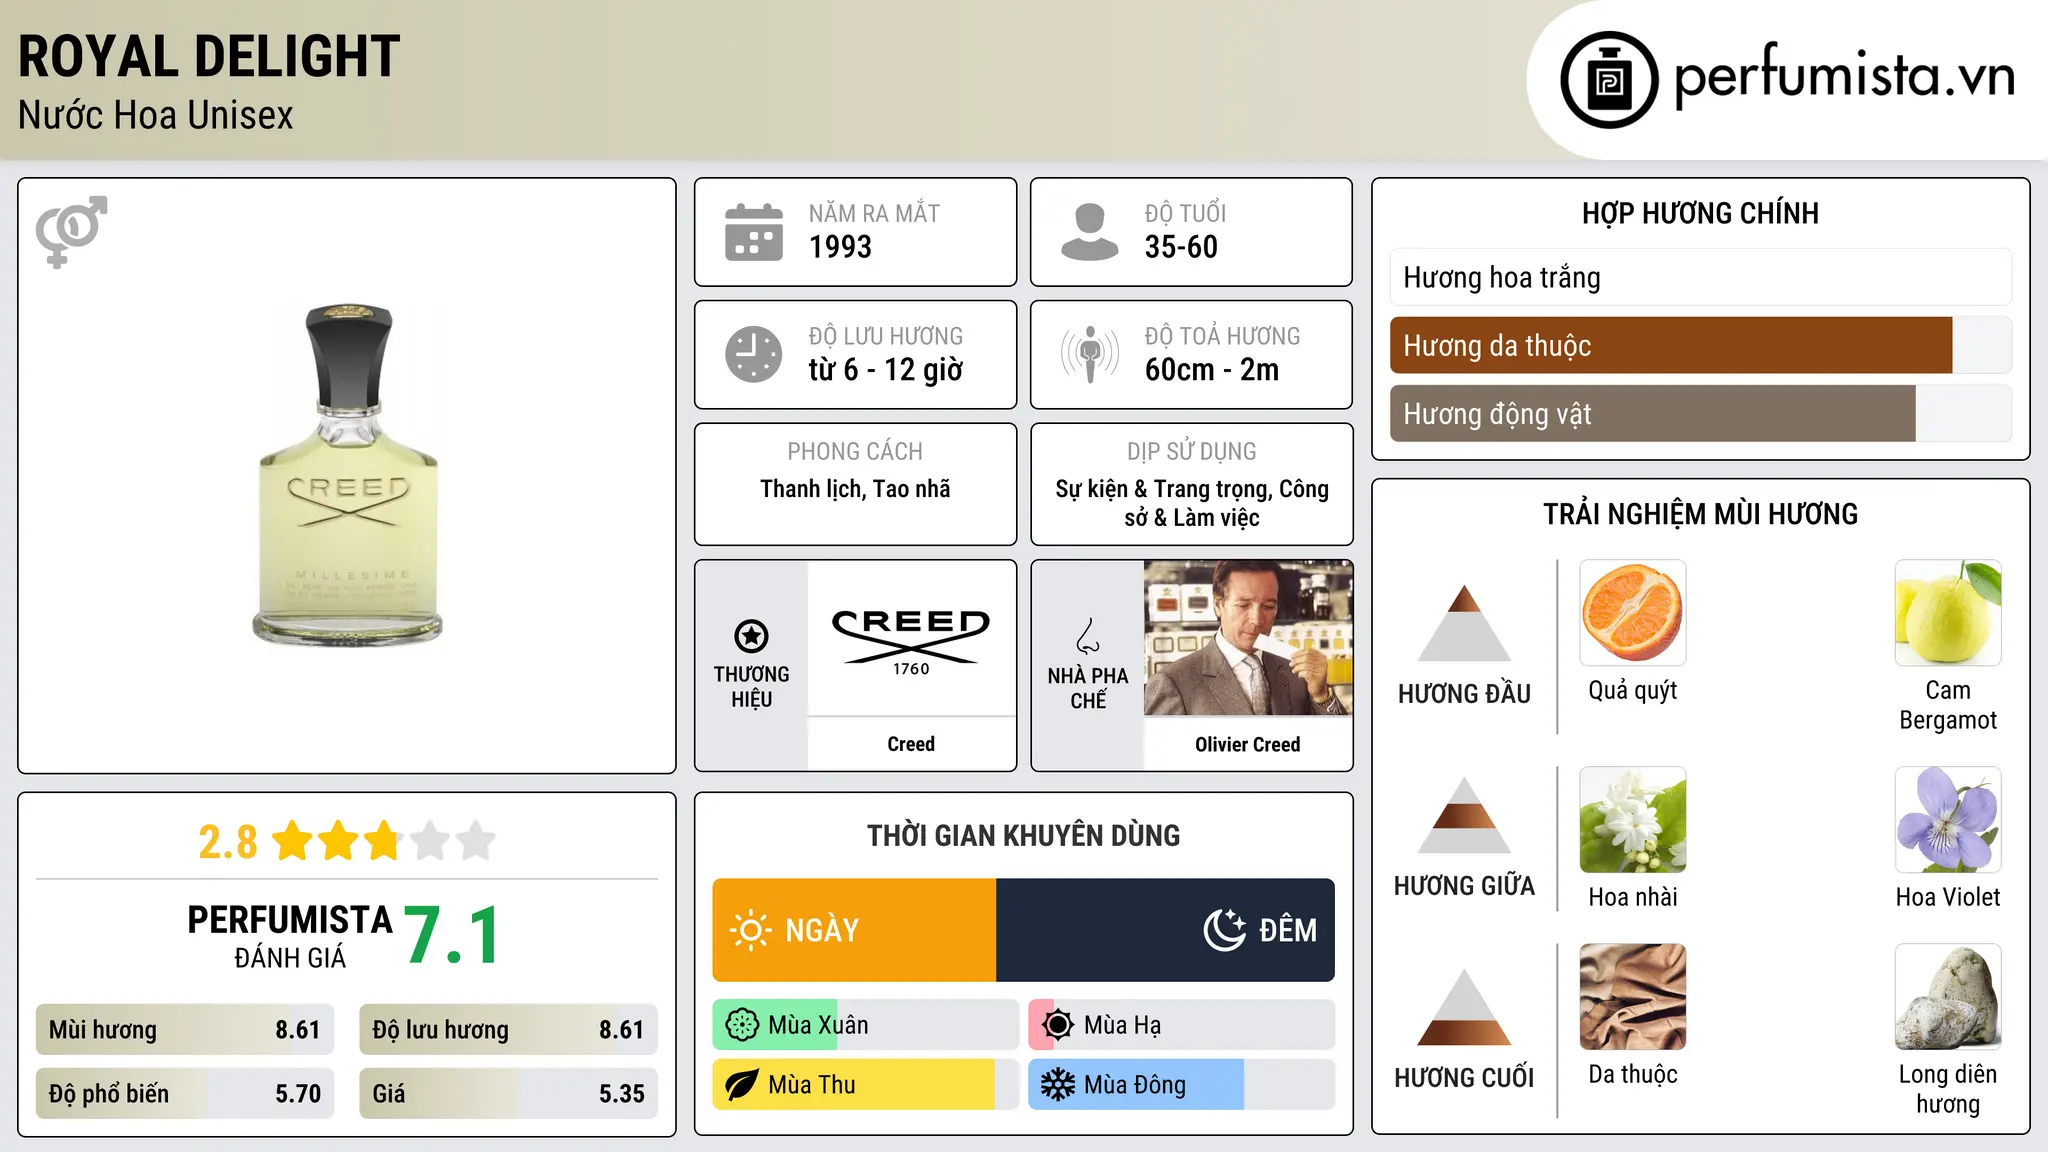Click the Creed 1760 brand logo
Screen dimensions: 2048x1152
[x=911, y=642]
